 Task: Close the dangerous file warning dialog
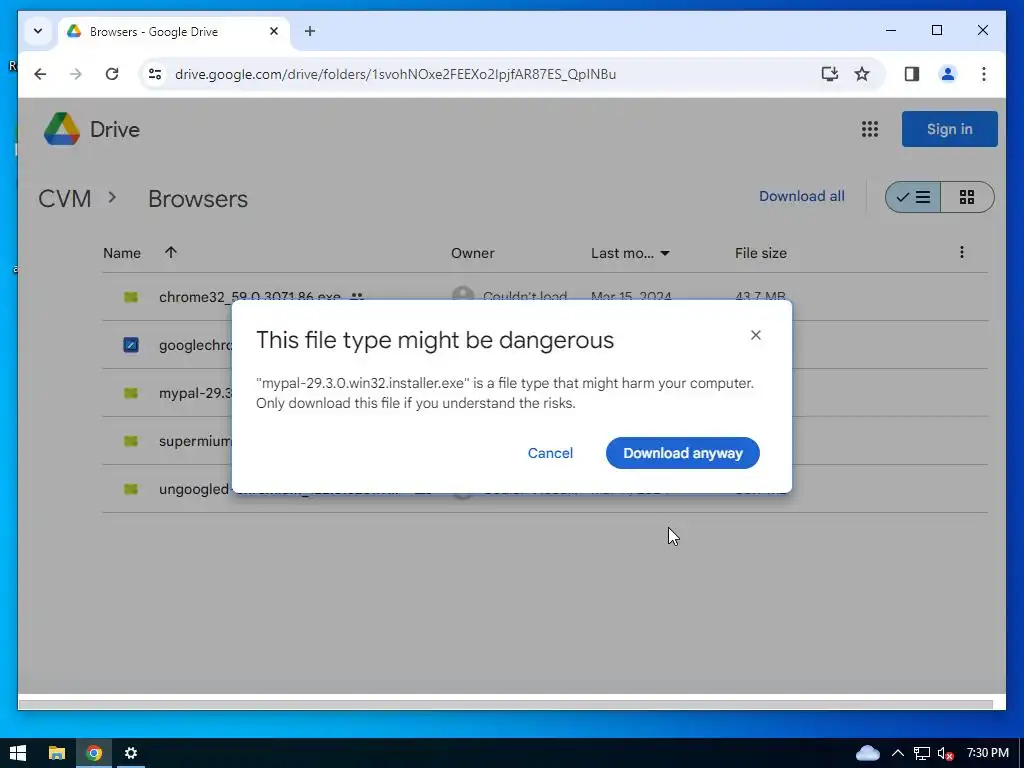[756, 335]
